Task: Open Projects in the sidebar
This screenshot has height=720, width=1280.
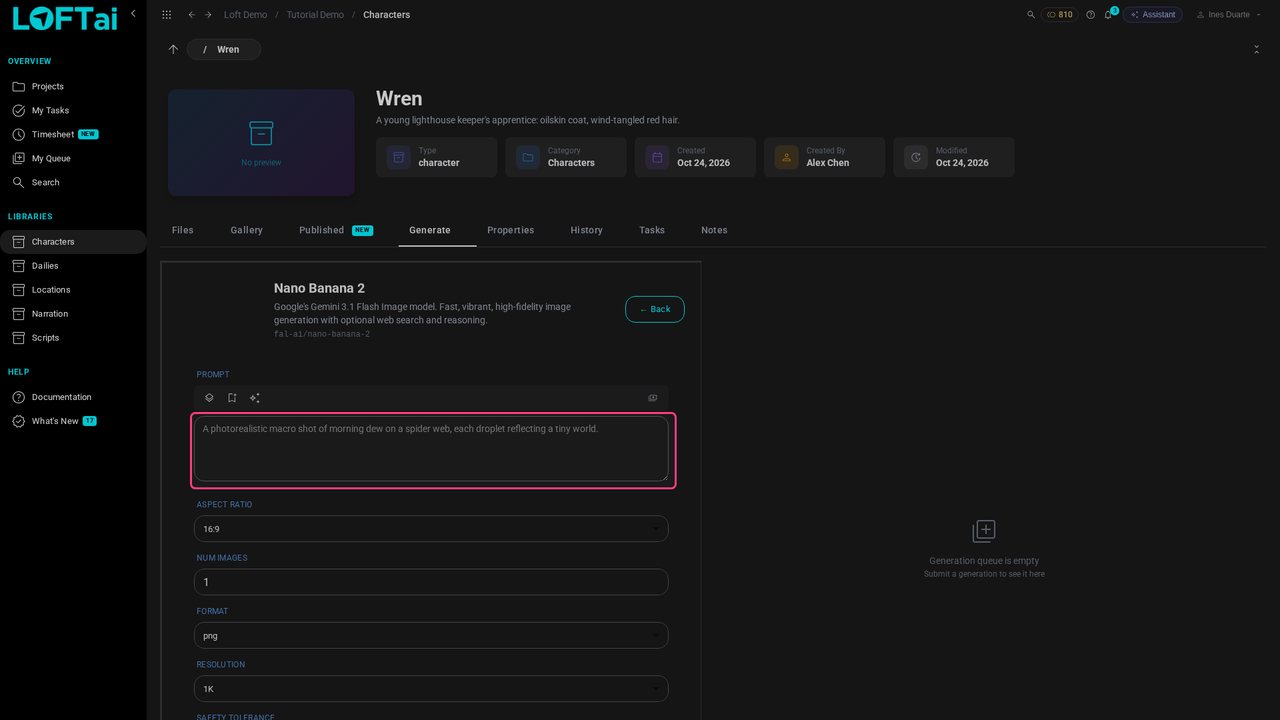Action: coord(73,87)
